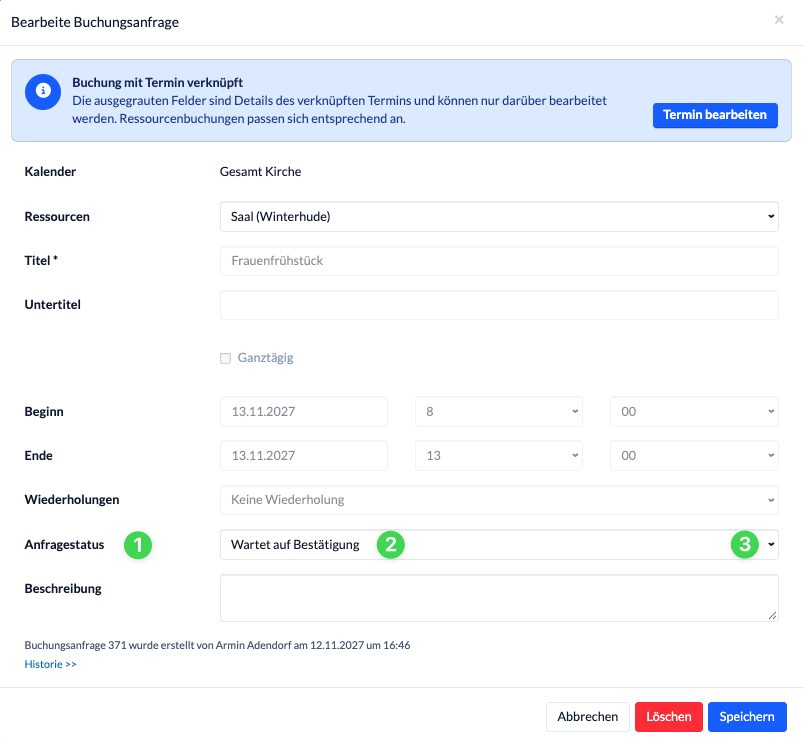Open the Ende hour dropdown showing 13
This screenshot has width=803, height=744.
pyautogui.click(x=499, y=456)
